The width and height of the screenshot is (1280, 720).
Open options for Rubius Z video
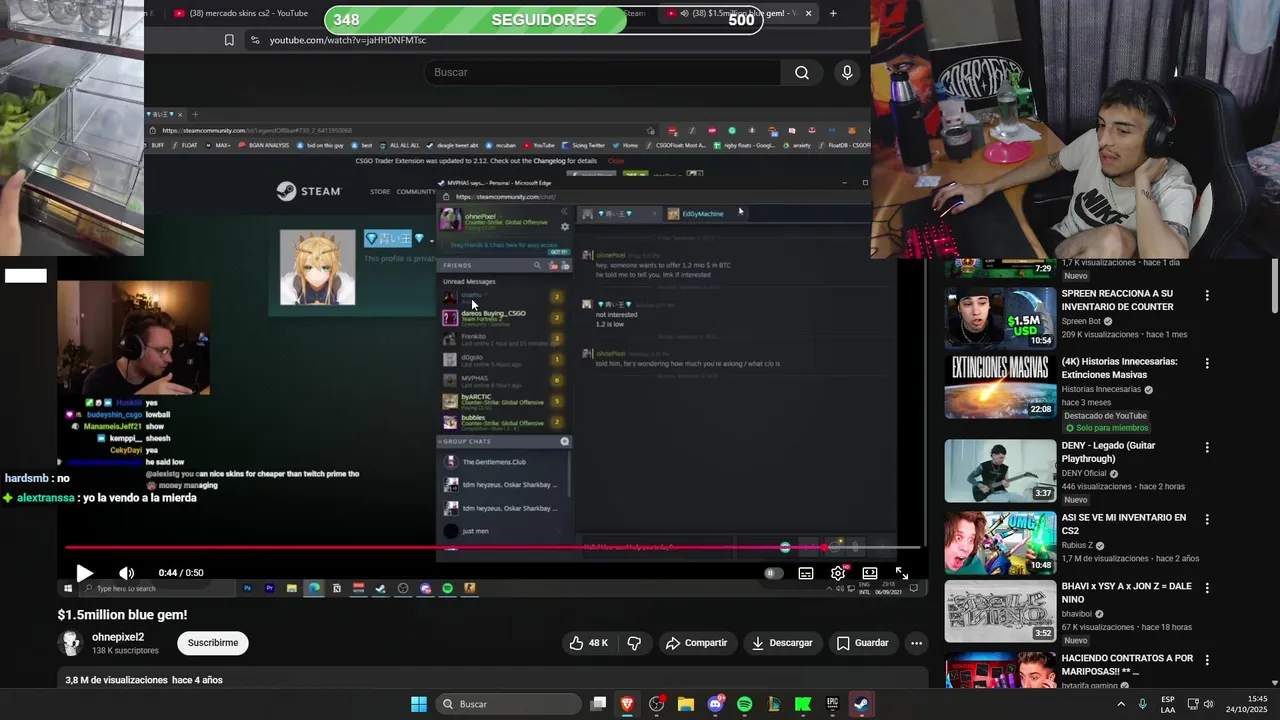coord(1207,520)
